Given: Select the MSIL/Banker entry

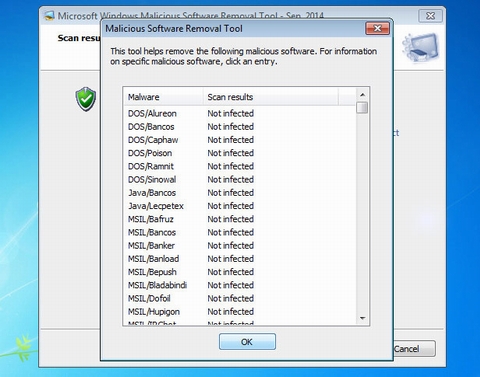Looking at the screenshot, I should click(x=151, y=246).
